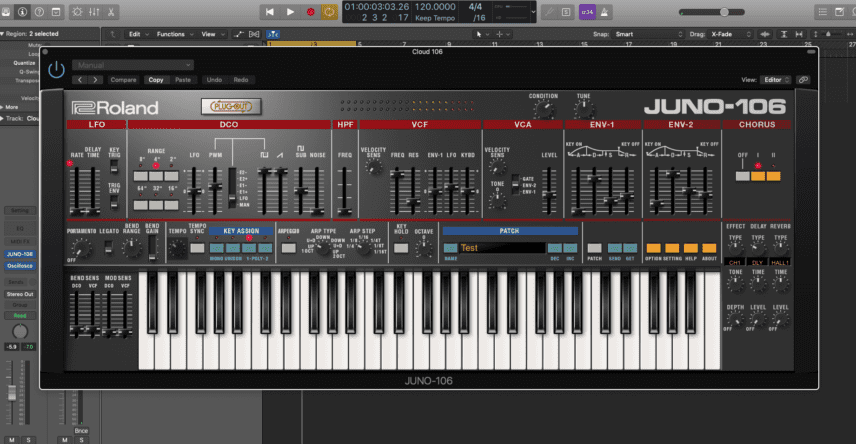856x444 pixels.
Task: Open the Editors scissors icon
Action: (x=111, y=11)
